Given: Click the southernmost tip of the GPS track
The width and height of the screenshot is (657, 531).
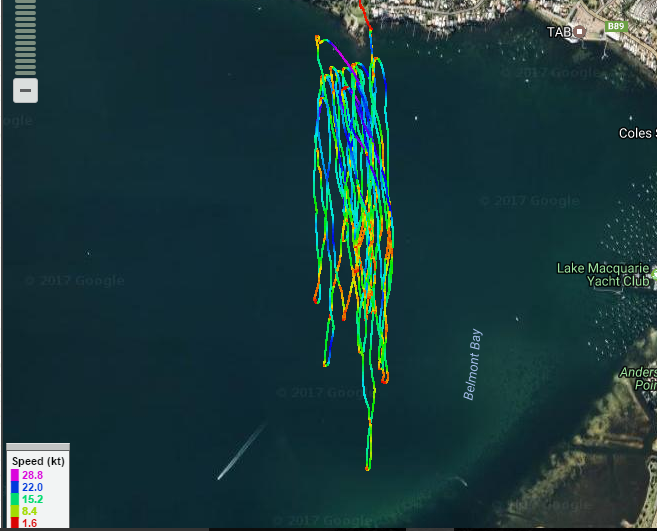Looking at the screenshot, I should (x=368, y=467).
